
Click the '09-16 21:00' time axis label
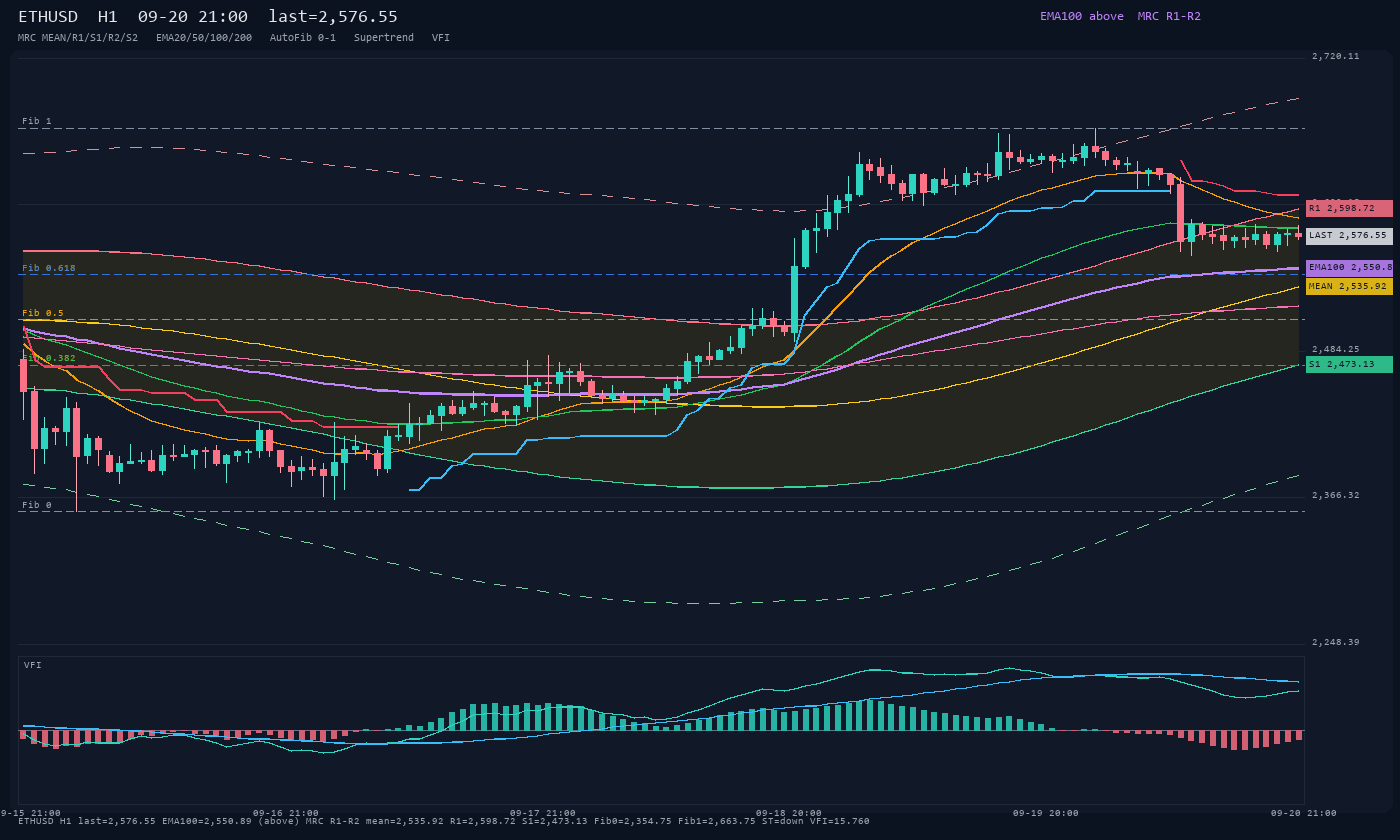tap(286, 813)
